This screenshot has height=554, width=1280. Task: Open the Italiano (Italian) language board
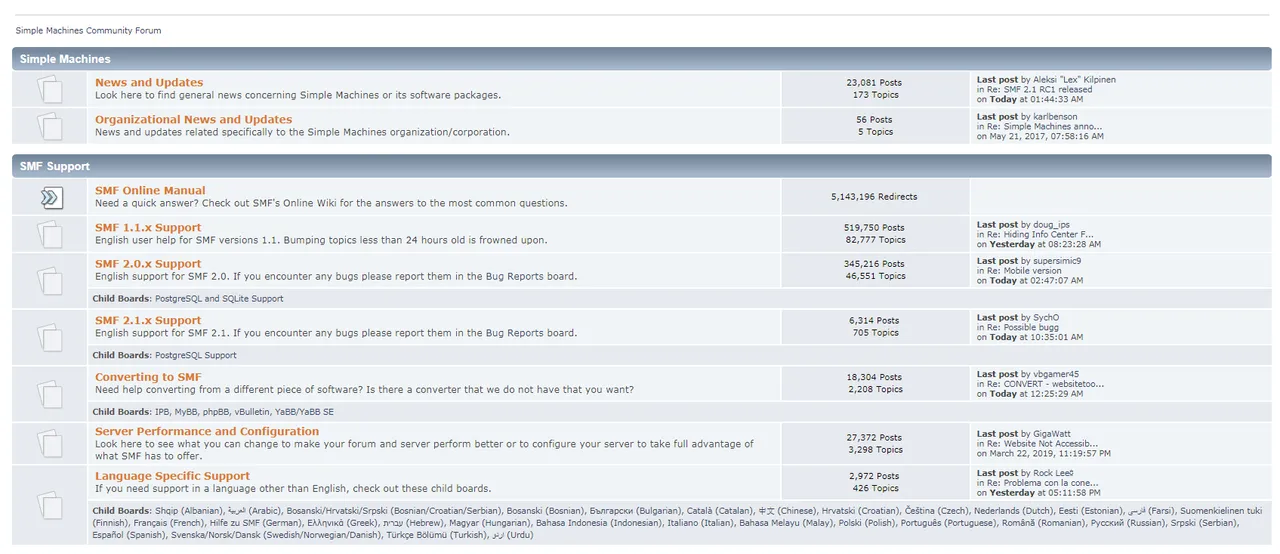click(699, 523)
